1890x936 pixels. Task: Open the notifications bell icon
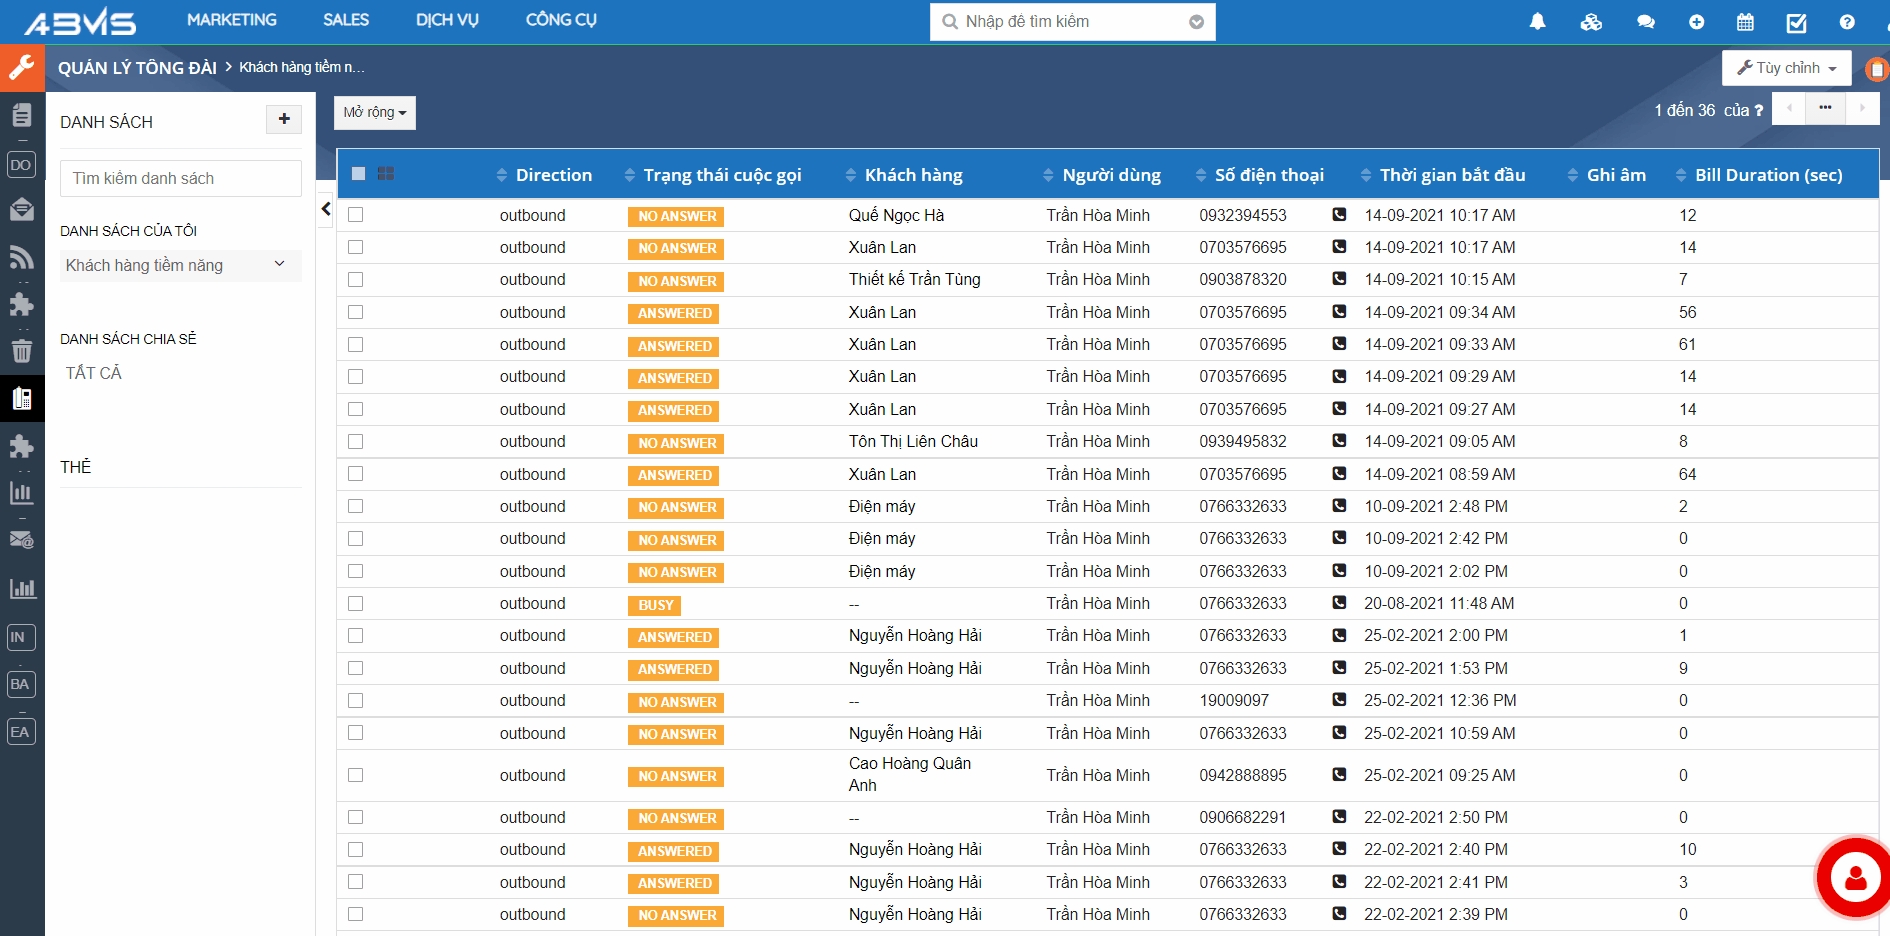point(1537,22)
